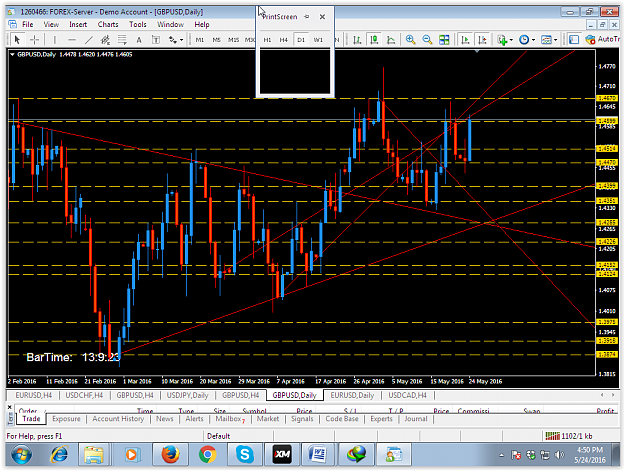Draw a horizontal line on chart
The height and width of the screenshot is (471, 625).
[x=72, y=39]
